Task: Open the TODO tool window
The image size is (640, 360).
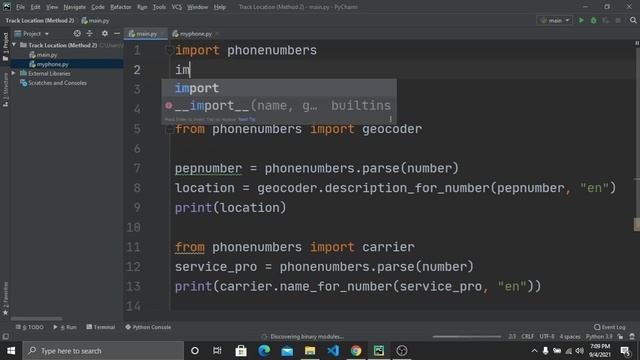Action: [x=29, y=327]
